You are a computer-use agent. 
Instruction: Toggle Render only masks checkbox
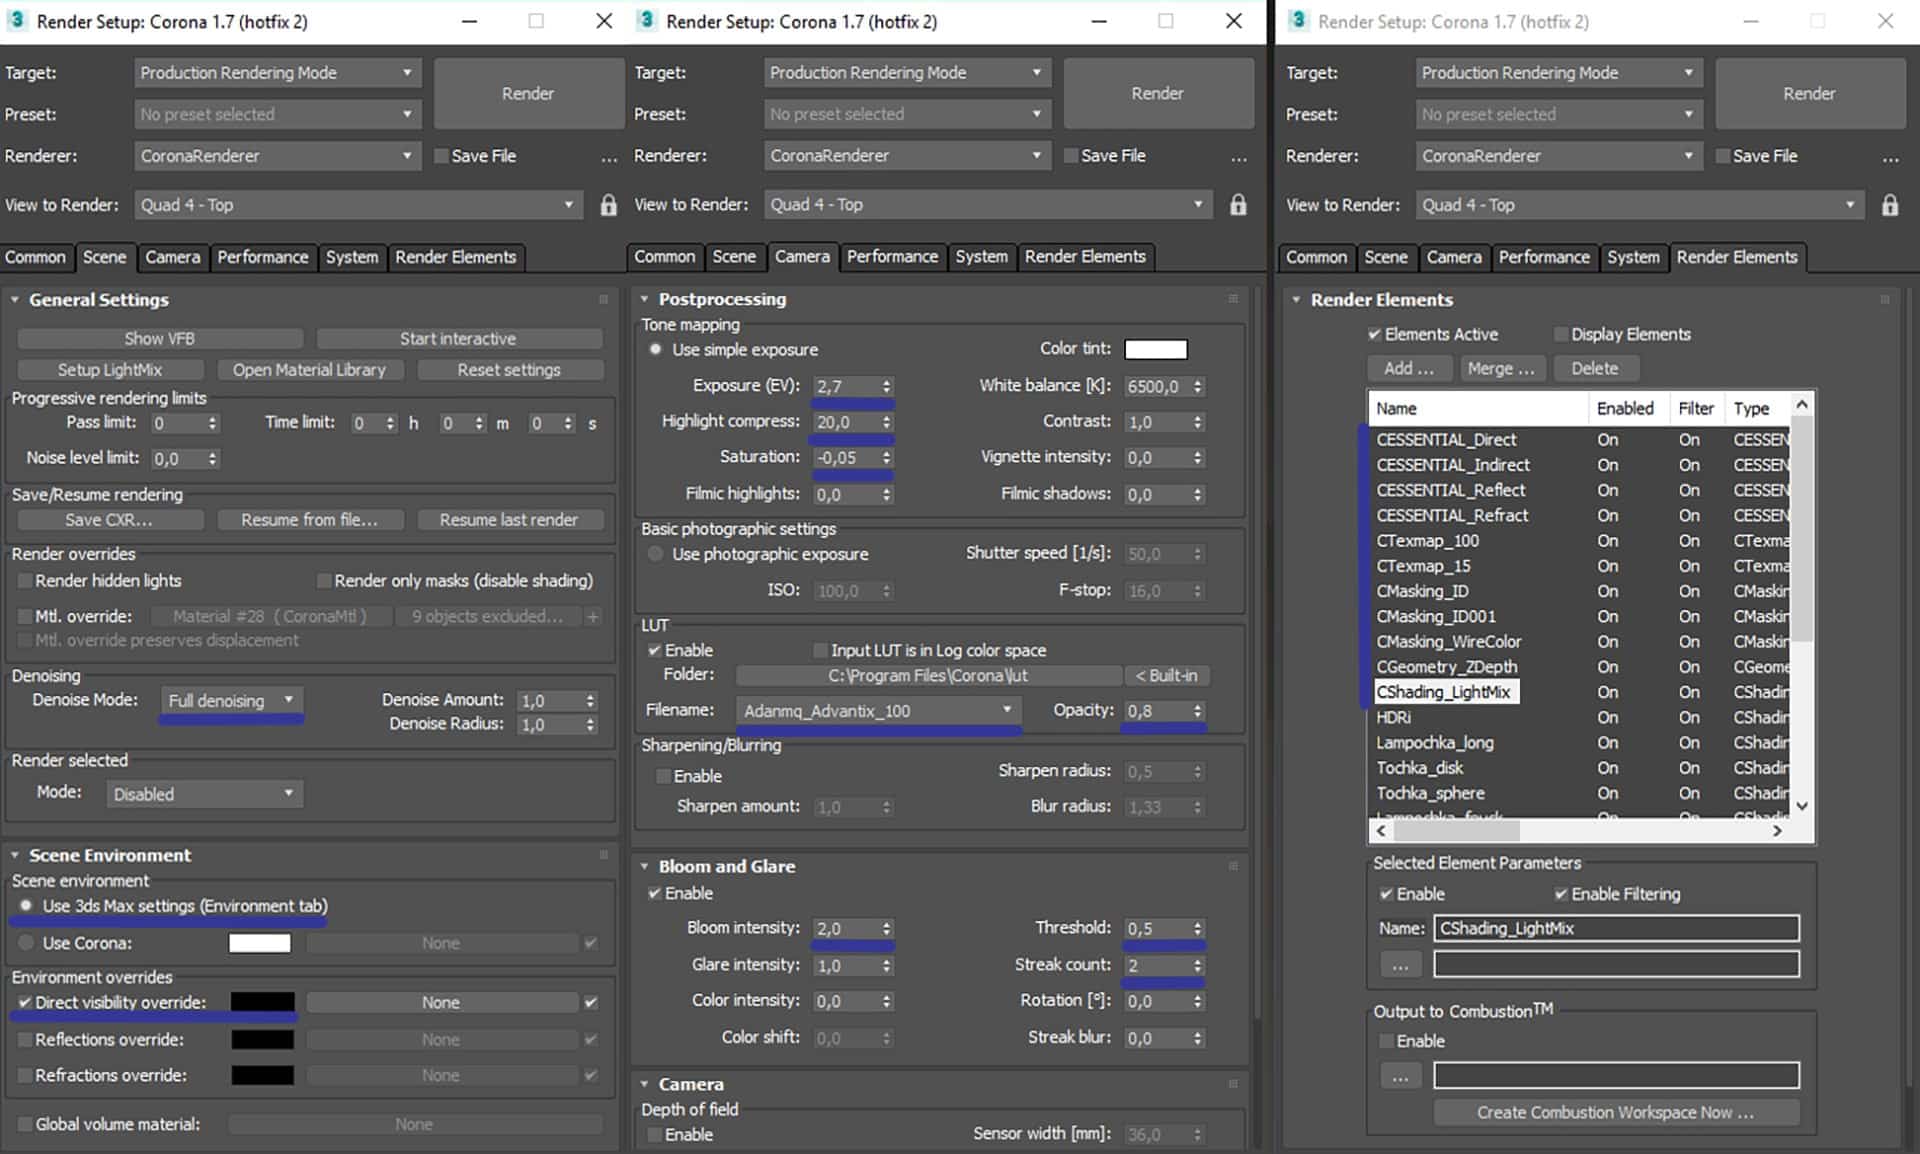[323, 581]
